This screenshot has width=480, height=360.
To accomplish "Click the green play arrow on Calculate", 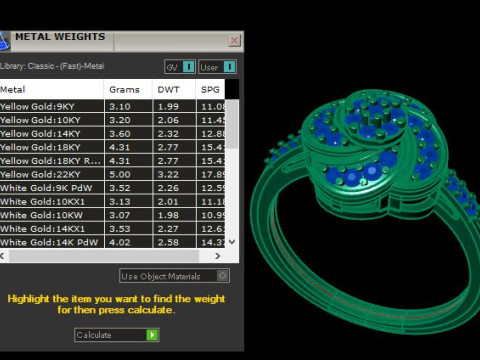I will [x=152, y=335].
